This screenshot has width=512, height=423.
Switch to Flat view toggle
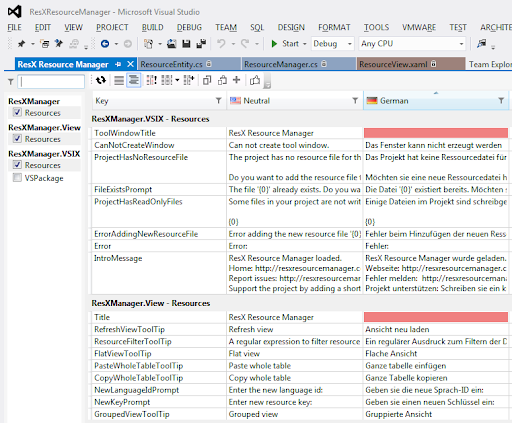(119, 80)
